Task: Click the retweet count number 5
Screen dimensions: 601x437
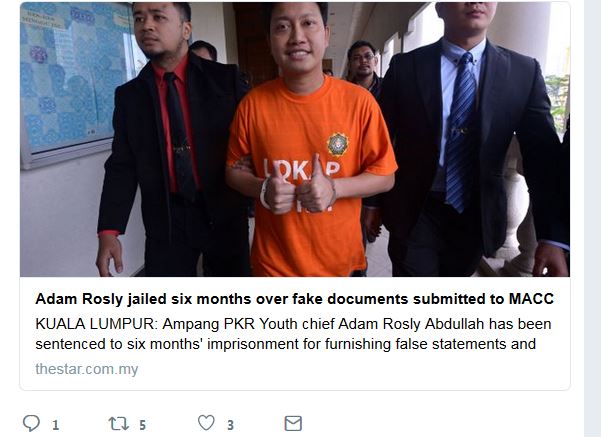Action: tap(142, 425)
